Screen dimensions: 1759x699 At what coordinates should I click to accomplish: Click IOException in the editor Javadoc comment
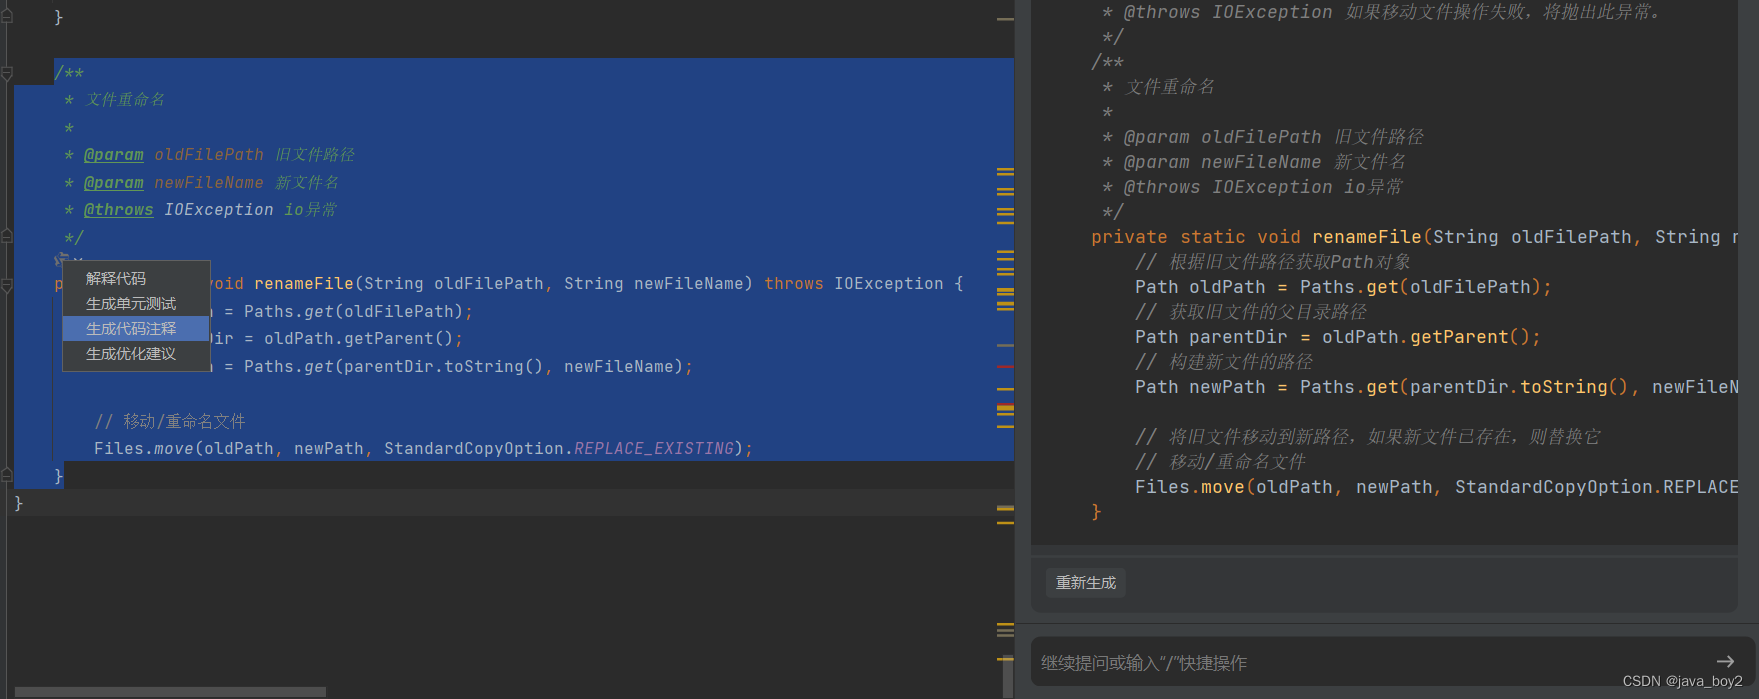[x=219, y=210]
